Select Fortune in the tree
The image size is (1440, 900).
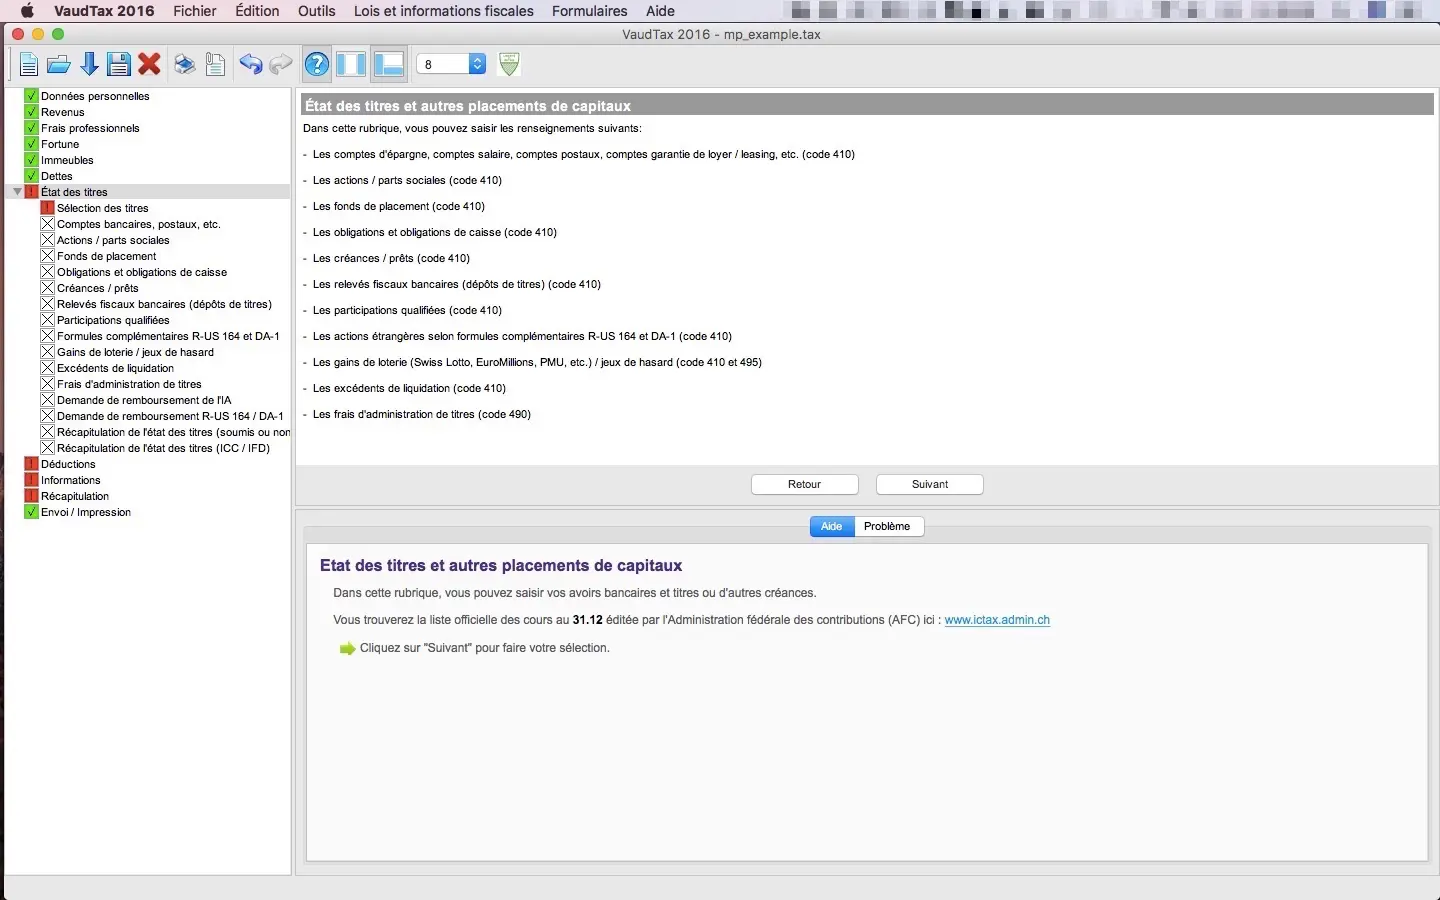point(60,144)
